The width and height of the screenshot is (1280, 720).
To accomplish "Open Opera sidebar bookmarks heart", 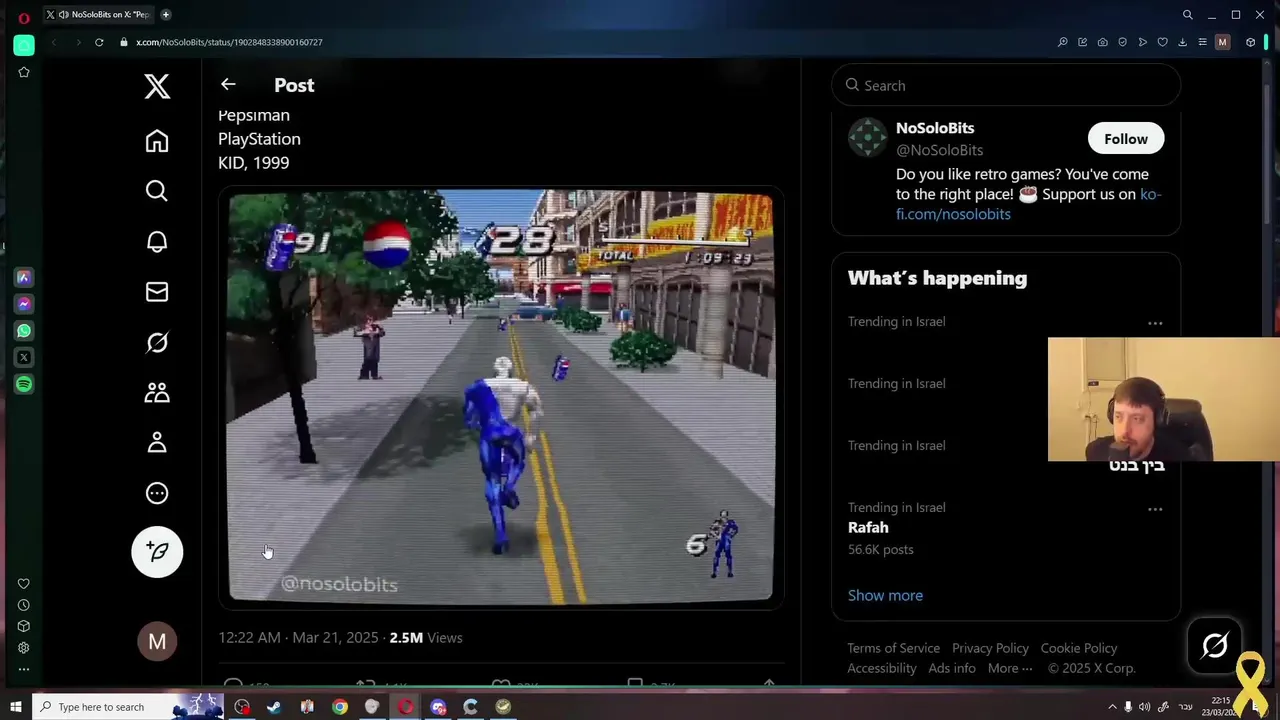I will click(24, 584).
